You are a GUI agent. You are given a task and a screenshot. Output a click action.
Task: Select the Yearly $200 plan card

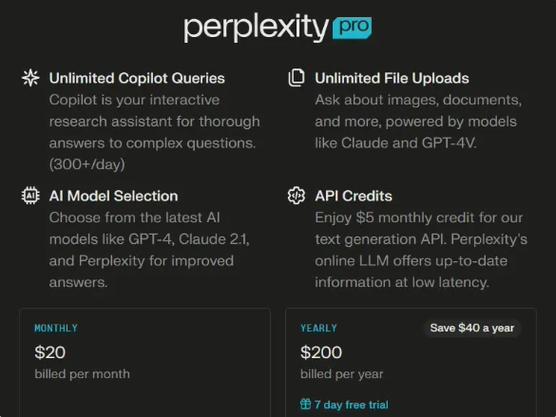point(411,362)
